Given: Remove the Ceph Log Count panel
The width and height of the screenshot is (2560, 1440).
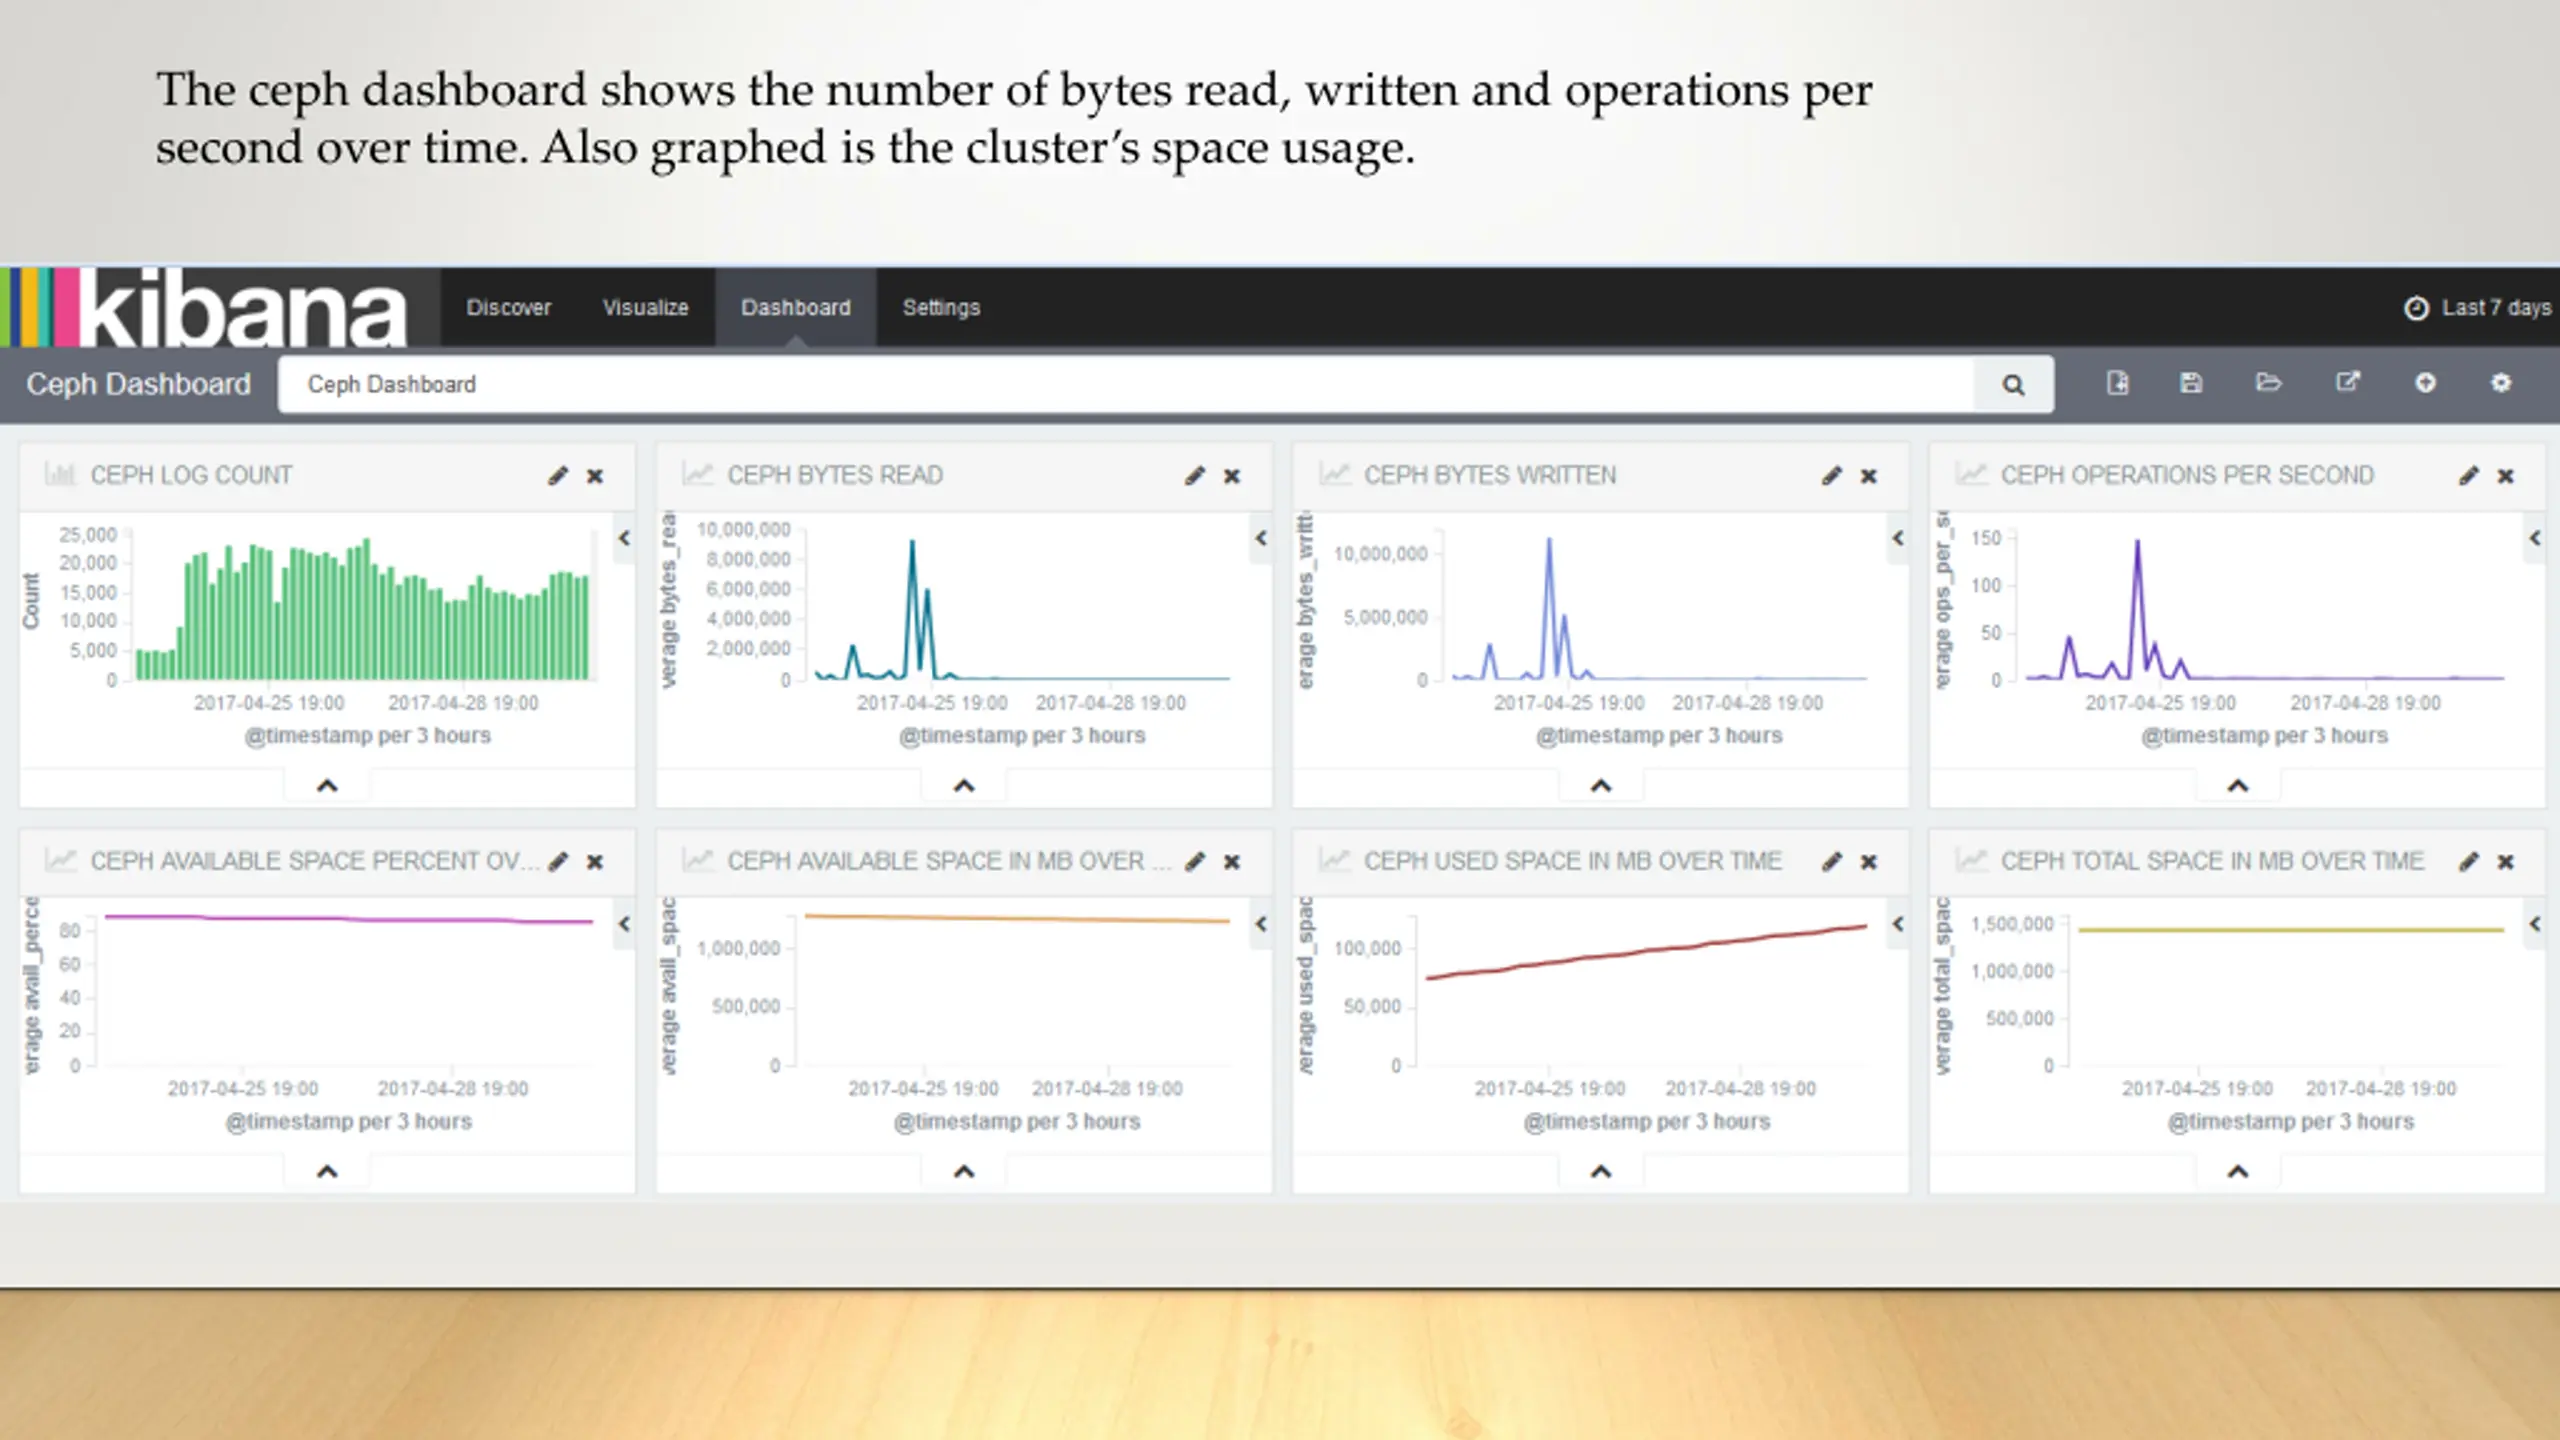Looking at the screenshot, I should coord(595,476).
